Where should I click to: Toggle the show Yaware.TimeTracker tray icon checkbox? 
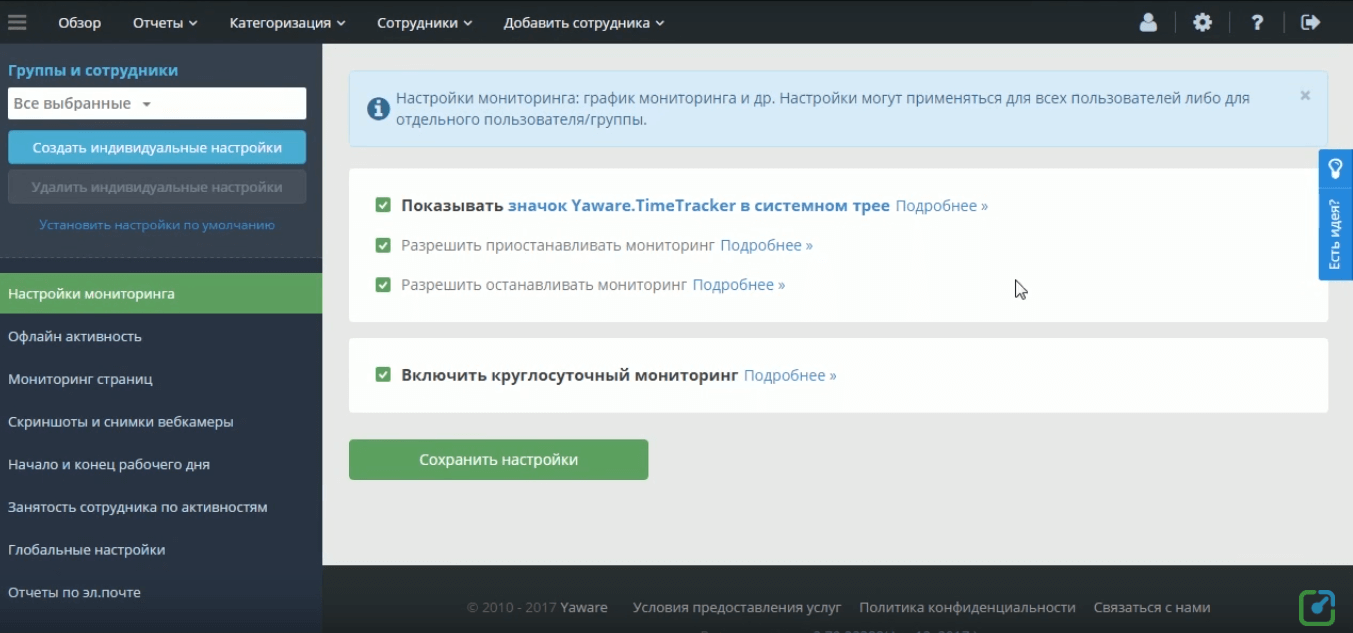(383, 205)
